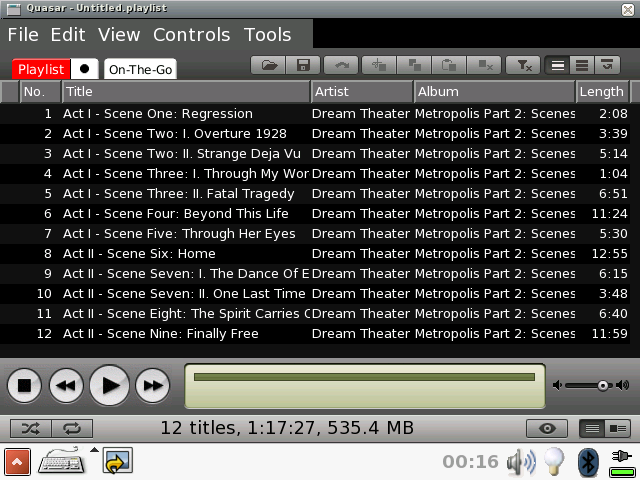The image size is (640, 480).
Task: Click the desktop shortcut icon in taskbar
Action: pyautogui.click(x=118, y=460)
